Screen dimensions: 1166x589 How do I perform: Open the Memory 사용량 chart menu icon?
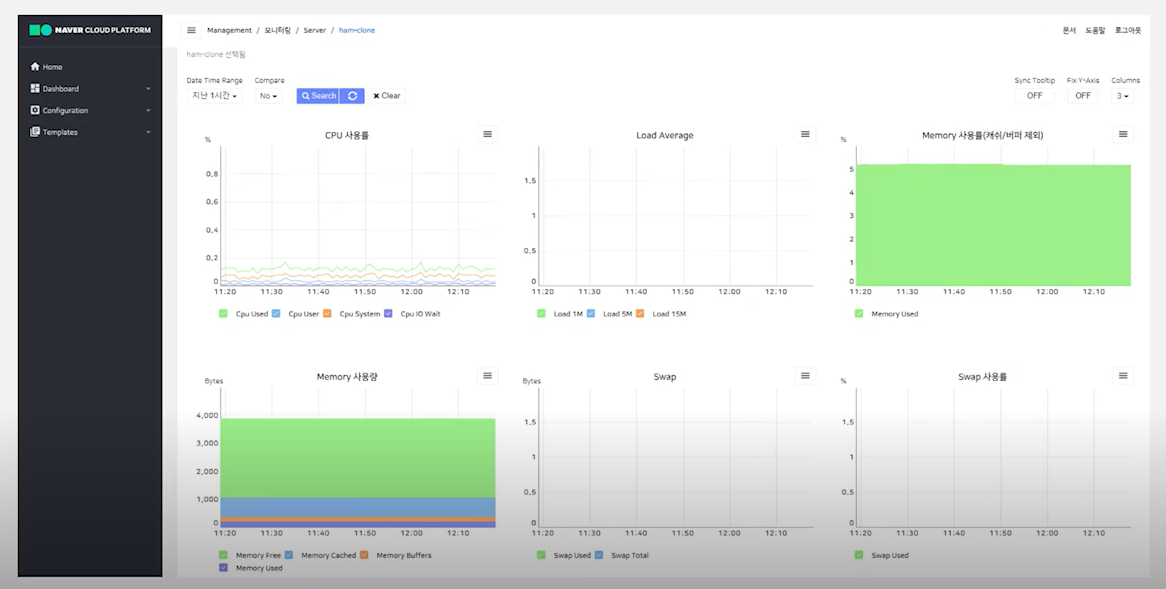(x=487, y=376)
